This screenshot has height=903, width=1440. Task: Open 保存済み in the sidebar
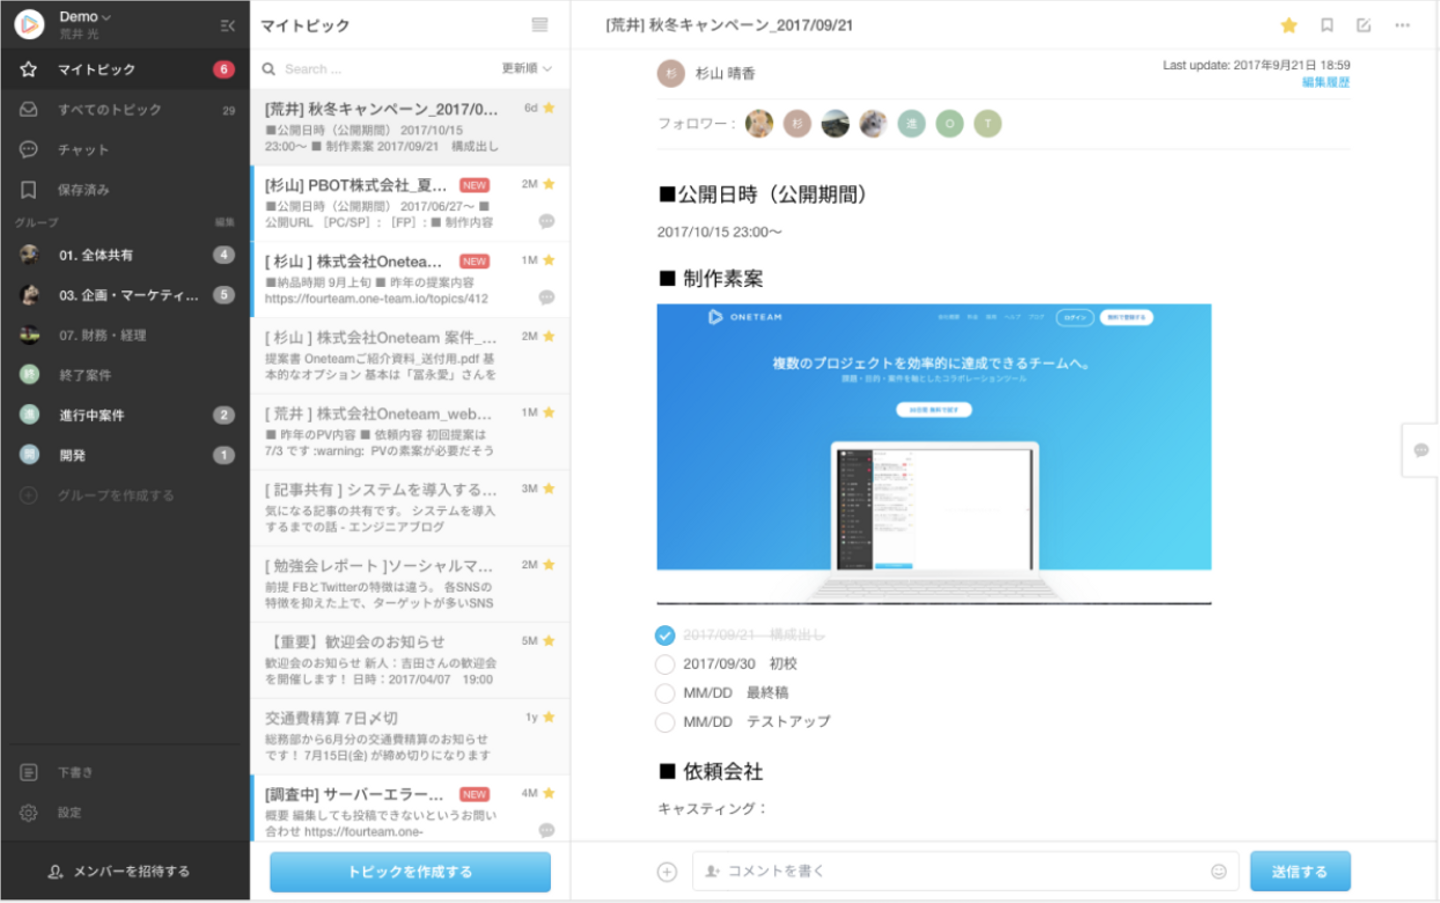125,189
